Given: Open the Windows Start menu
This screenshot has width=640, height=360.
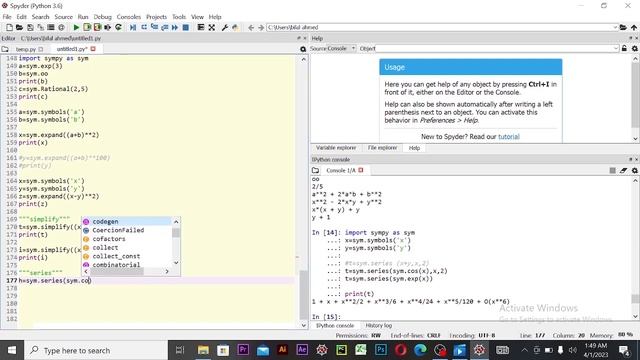Looking at the screenshot, I should (x=12, y=350).
